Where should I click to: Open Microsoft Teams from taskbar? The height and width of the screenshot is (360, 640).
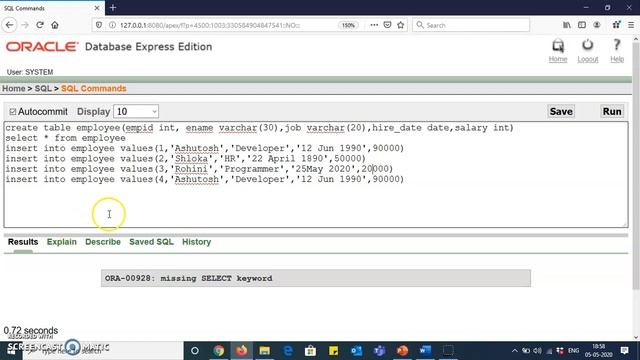tap(379, 350)
